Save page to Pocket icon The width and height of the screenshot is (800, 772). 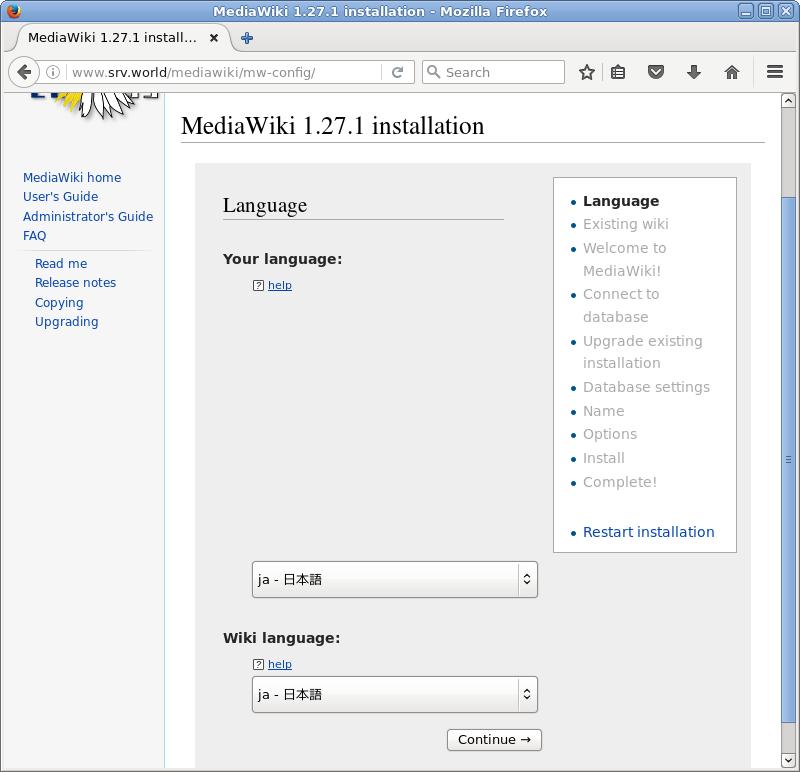pyautogui.click(x=656, y=72)
